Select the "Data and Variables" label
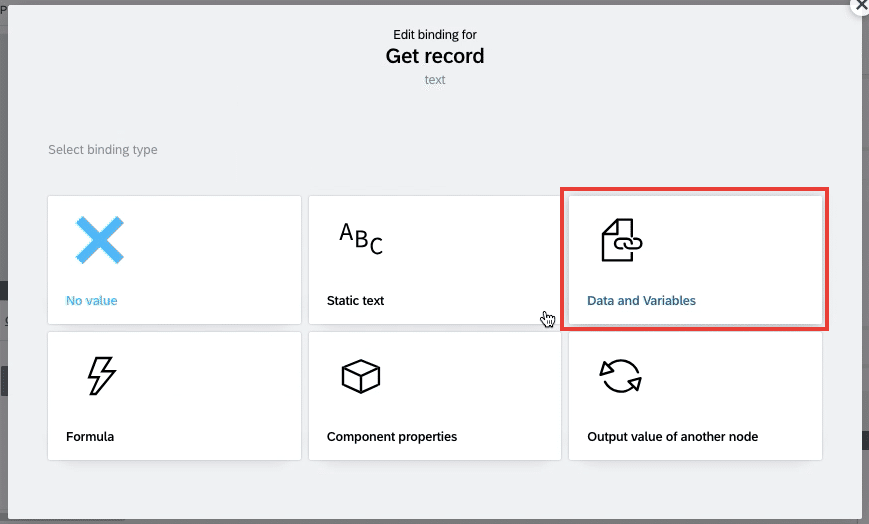The image size is (869, 524). tap(641, 301)
